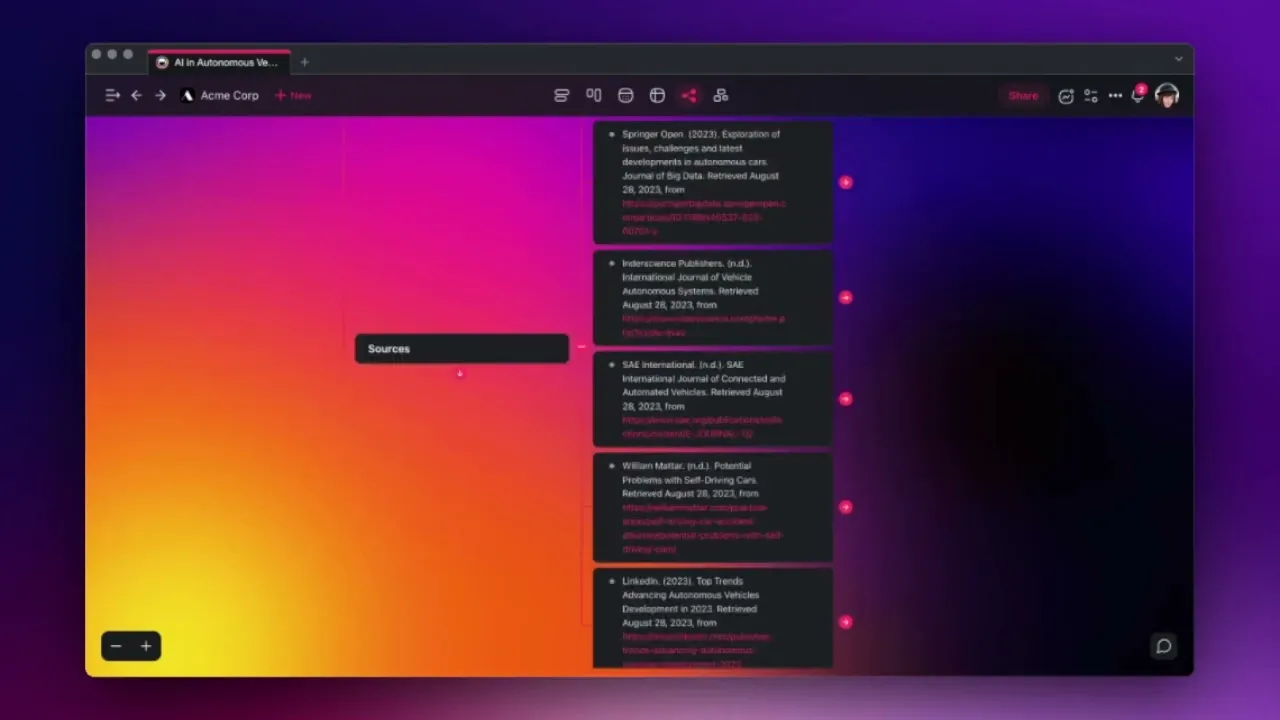Image resolution: width=1280 pixels, height=720 pixels.
Task: Select the 'LinkedIn. (2023). Top Trends' text
Action: point(683,581)
